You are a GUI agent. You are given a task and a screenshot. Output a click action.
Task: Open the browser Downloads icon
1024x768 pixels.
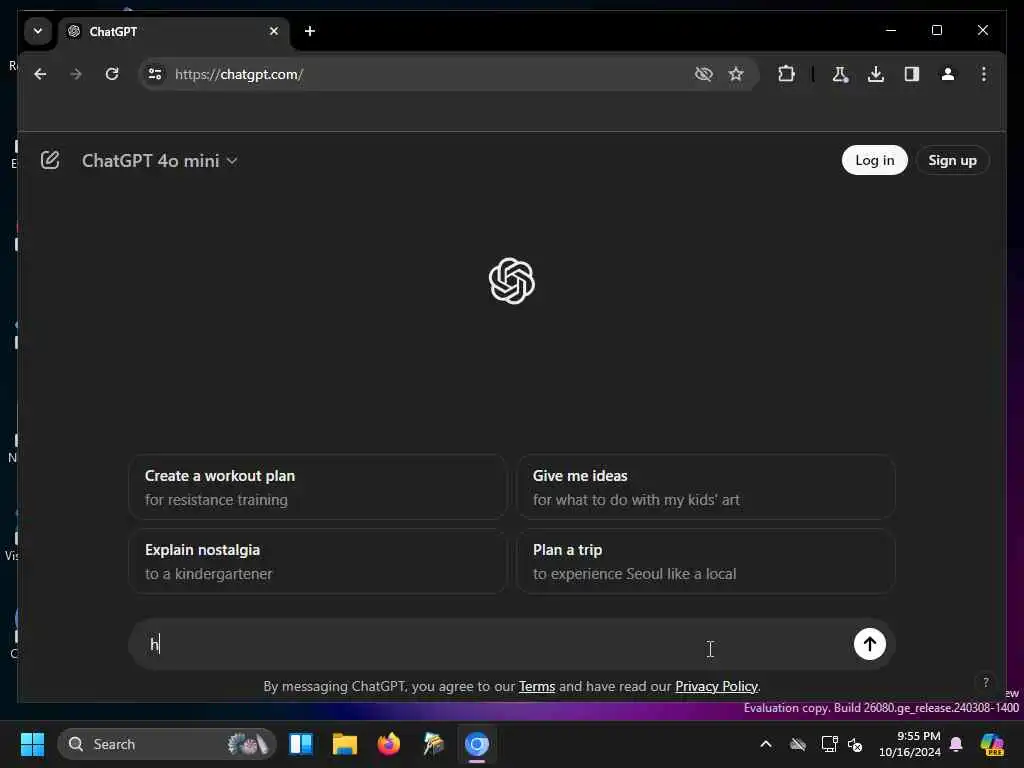(x=876, y=74)
